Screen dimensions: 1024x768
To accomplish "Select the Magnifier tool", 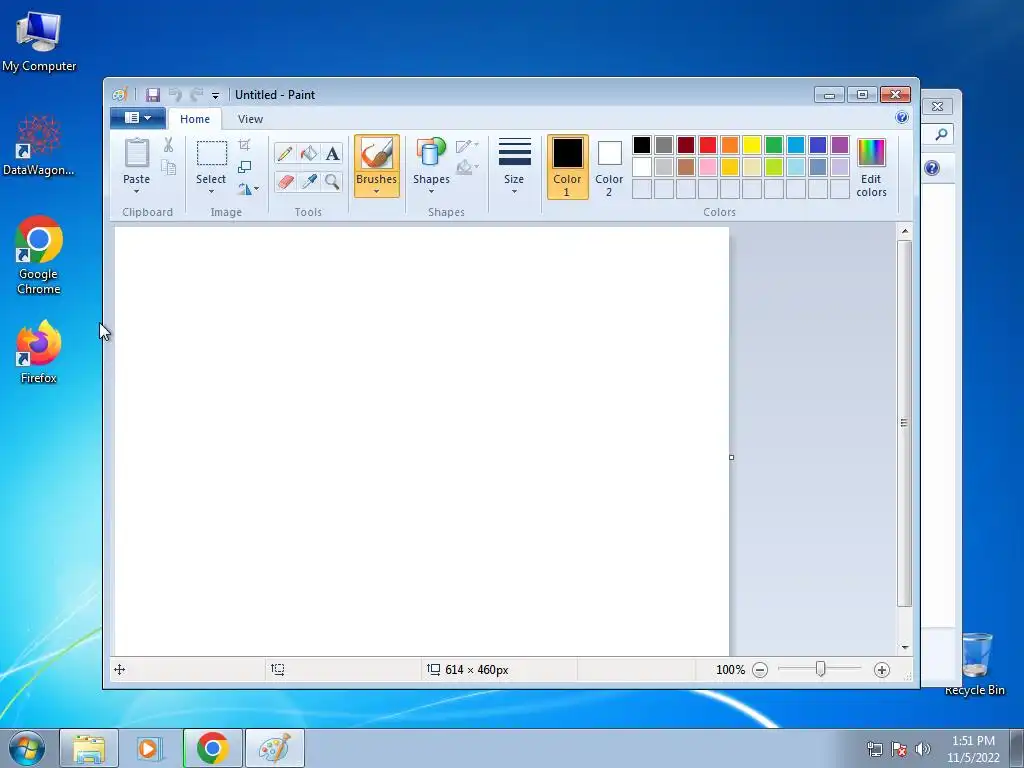I will (332, 182).
